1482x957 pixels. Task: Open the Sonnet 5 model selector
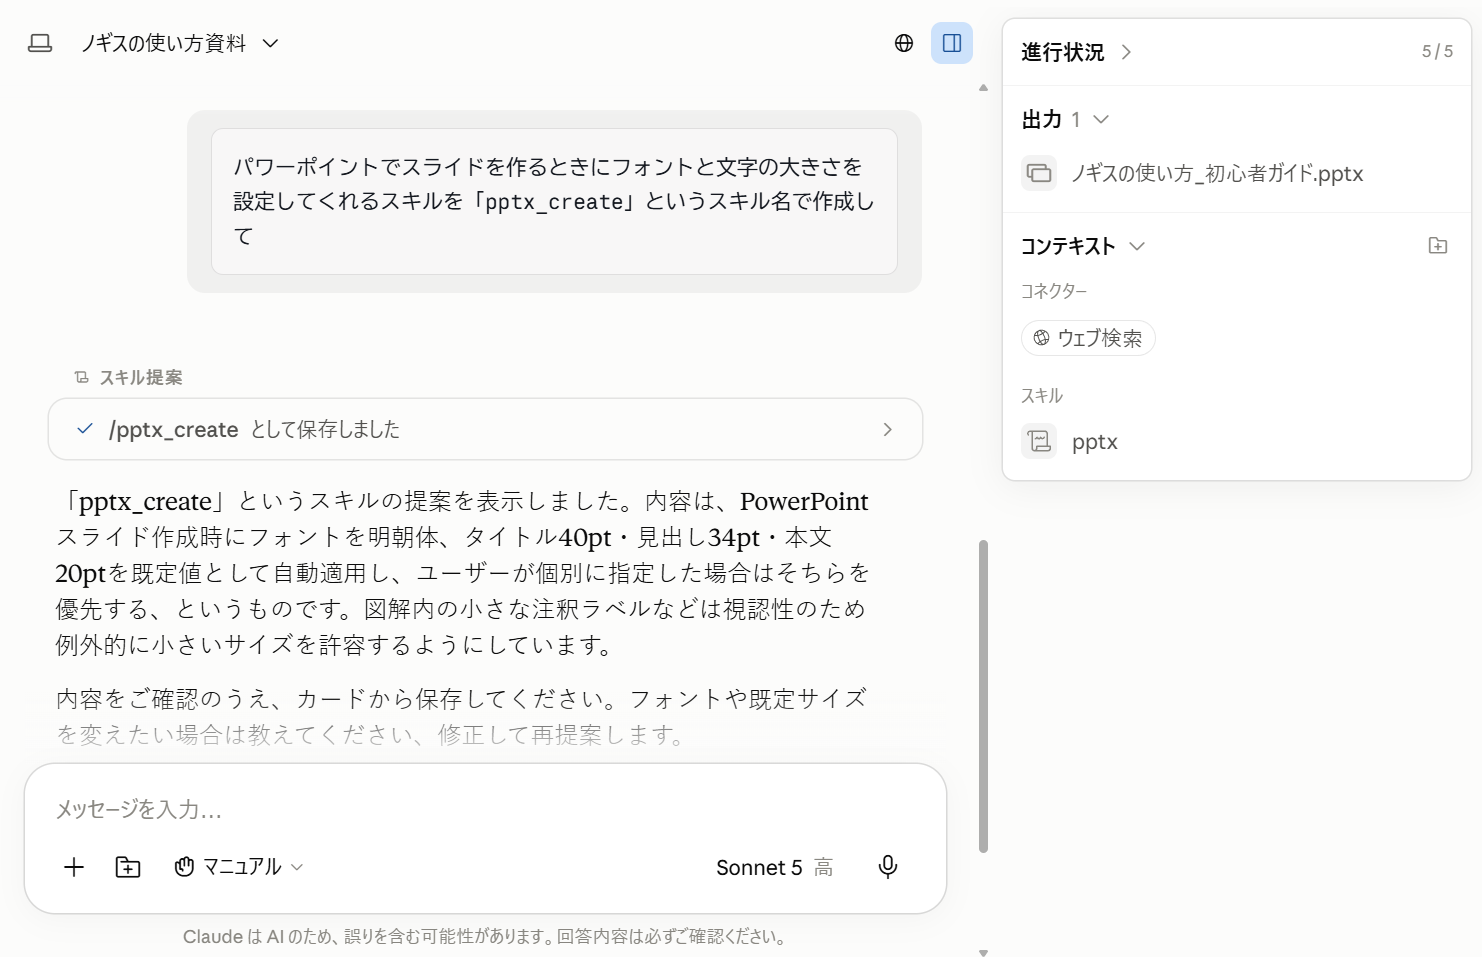pyautogui.click(x=774, y=867)
